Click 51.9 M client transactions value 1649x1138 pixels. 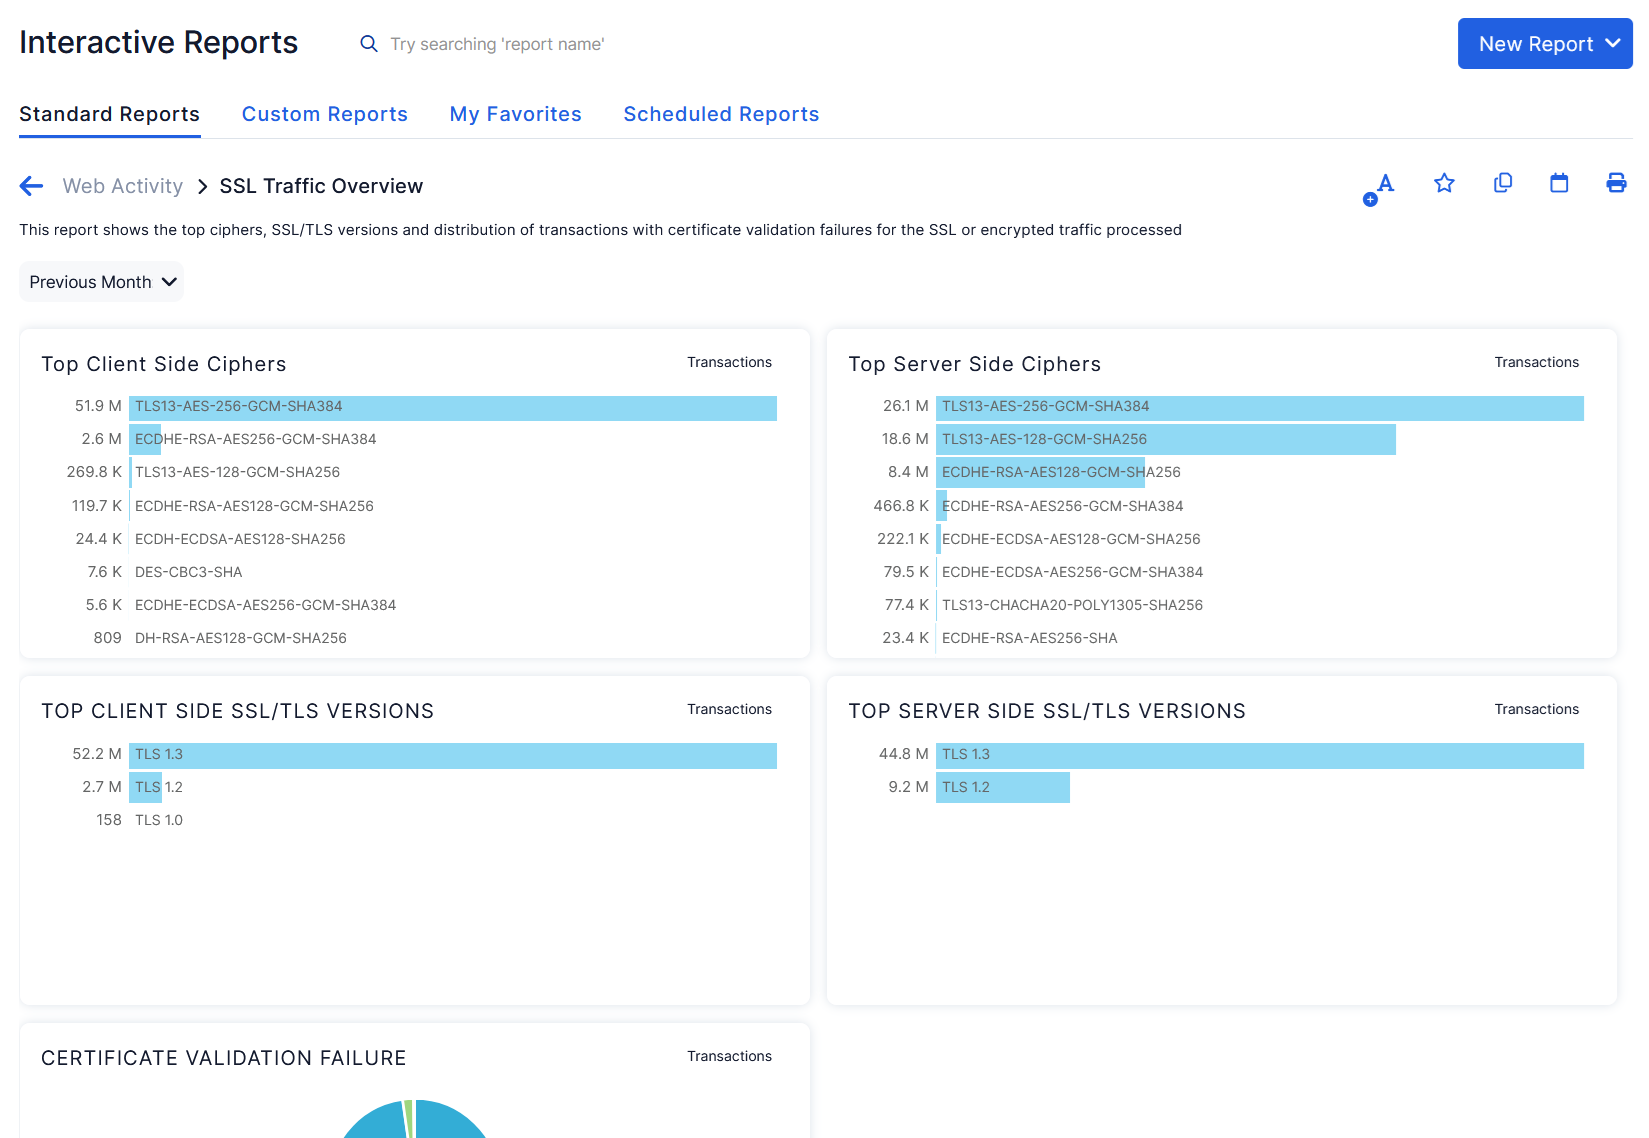coord(98,406)
